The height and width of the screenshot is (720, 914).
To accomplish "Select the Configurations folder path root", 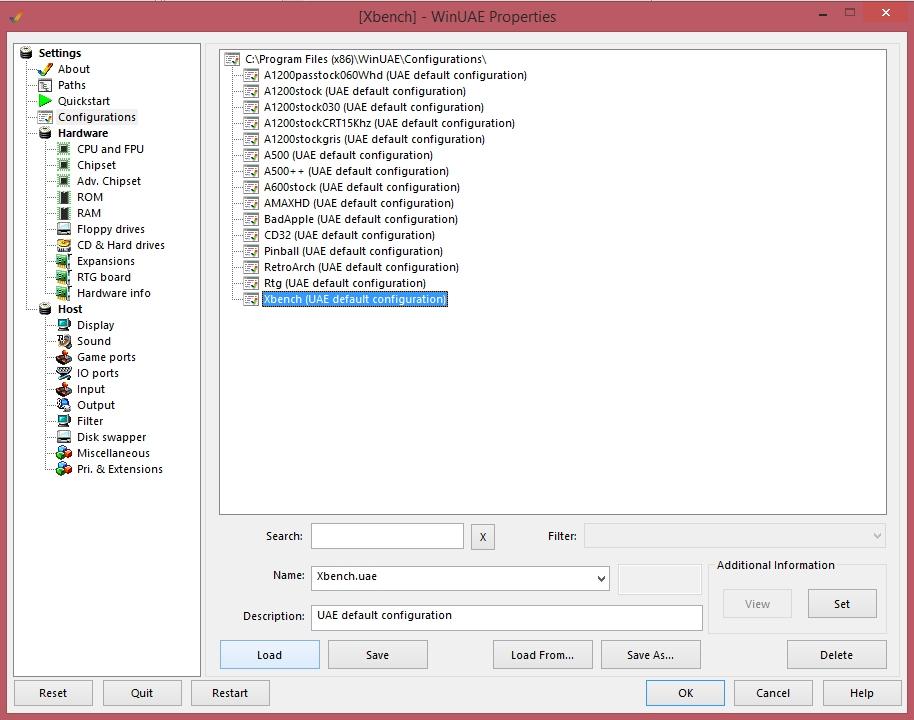I will tap(365, 59).
